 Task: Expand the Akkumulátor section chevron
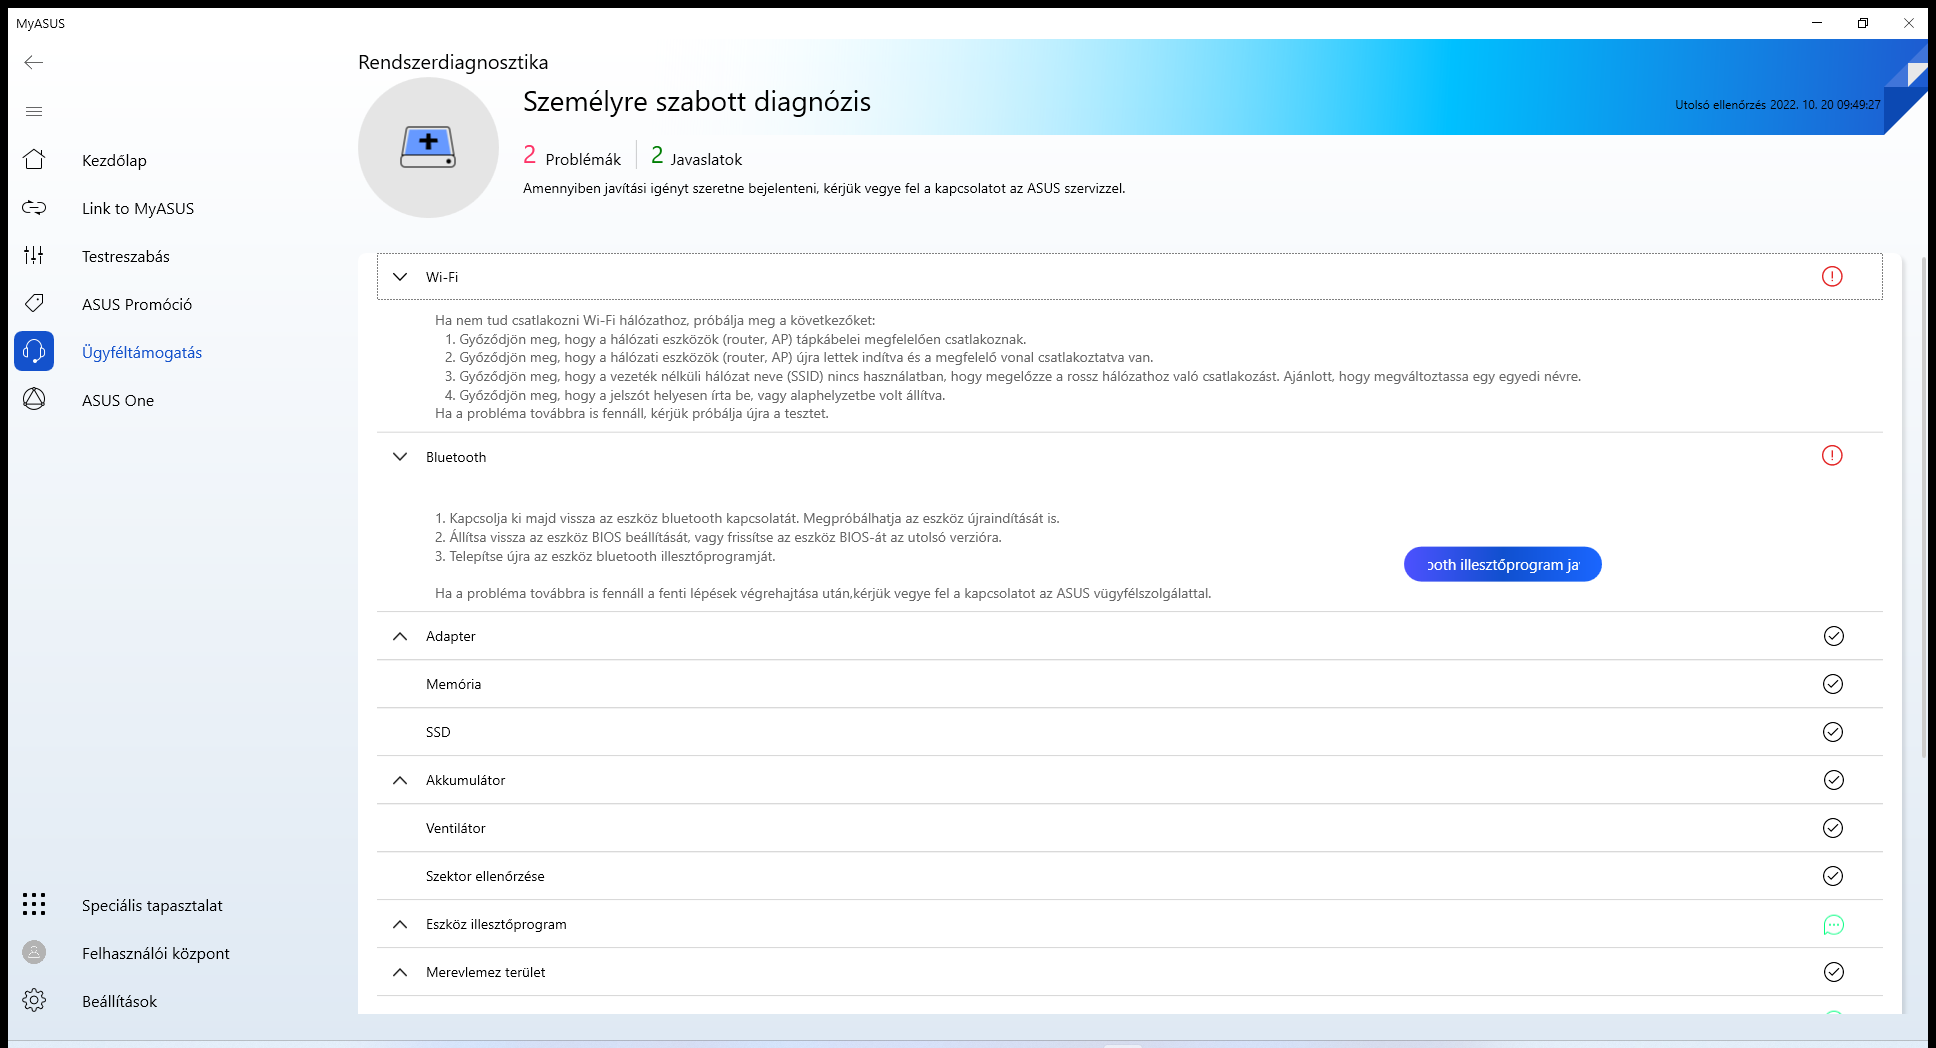pyautogui.click(x=400, y=780)
